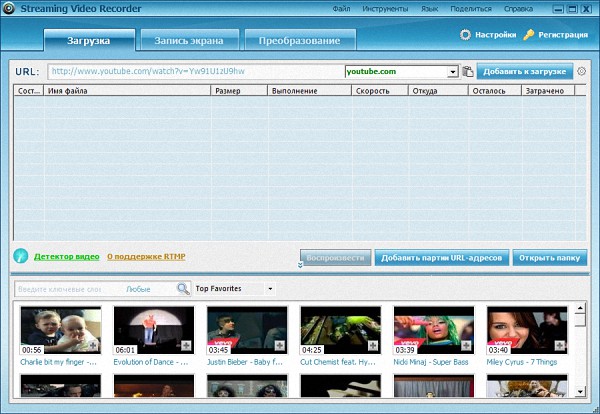The width and height of the screenshot is (600, 414).
Task: Start the search with the magnifier icon
Action: (x=183, y=288)
